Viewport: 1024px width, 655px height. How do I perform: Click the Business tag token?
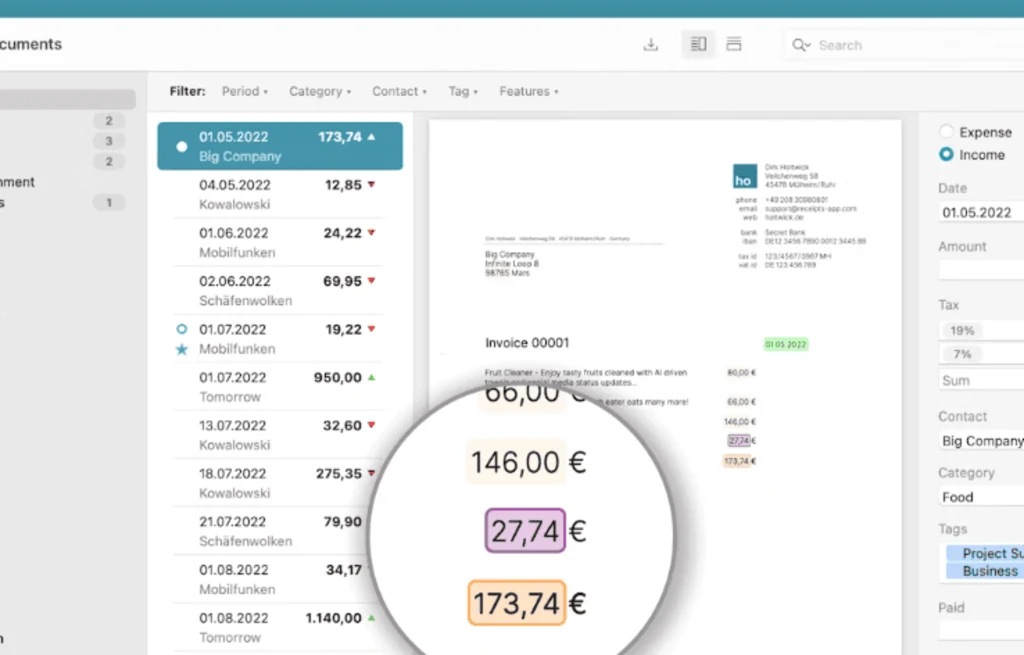point(983,571)
